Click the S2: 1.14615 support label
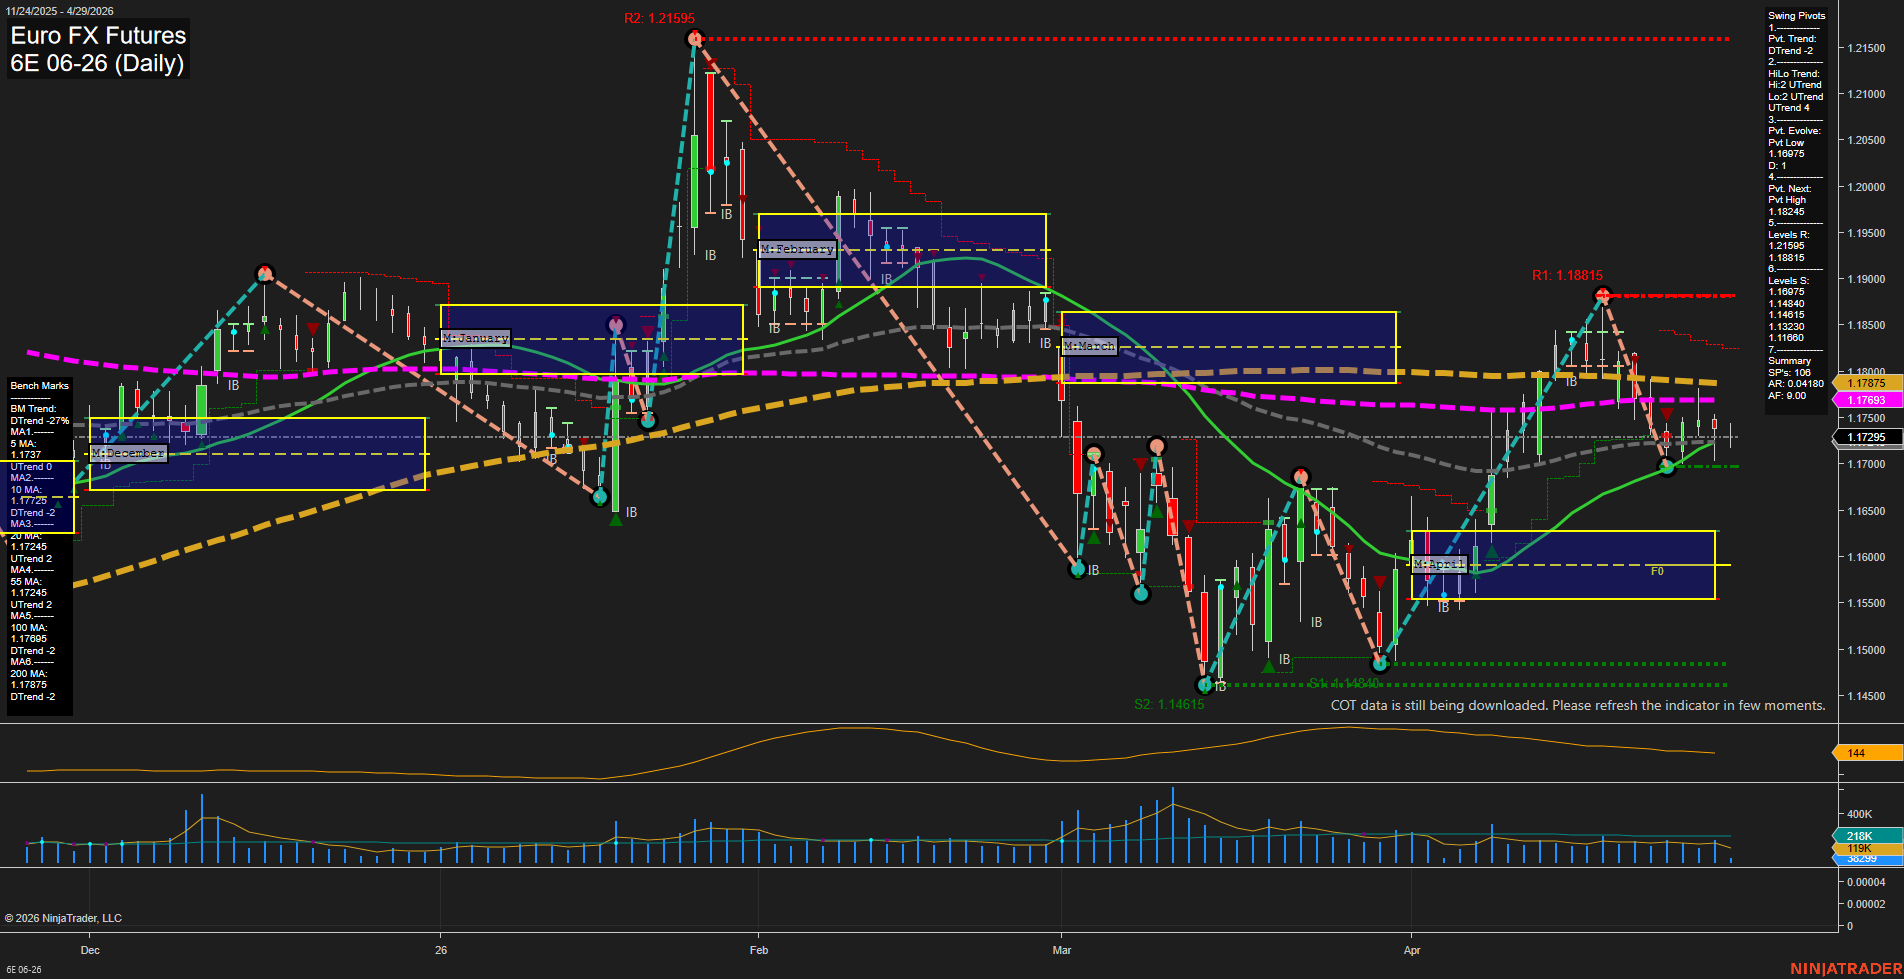The height and width of the screenshot is (979, 1904). [x=1168, y=704]
